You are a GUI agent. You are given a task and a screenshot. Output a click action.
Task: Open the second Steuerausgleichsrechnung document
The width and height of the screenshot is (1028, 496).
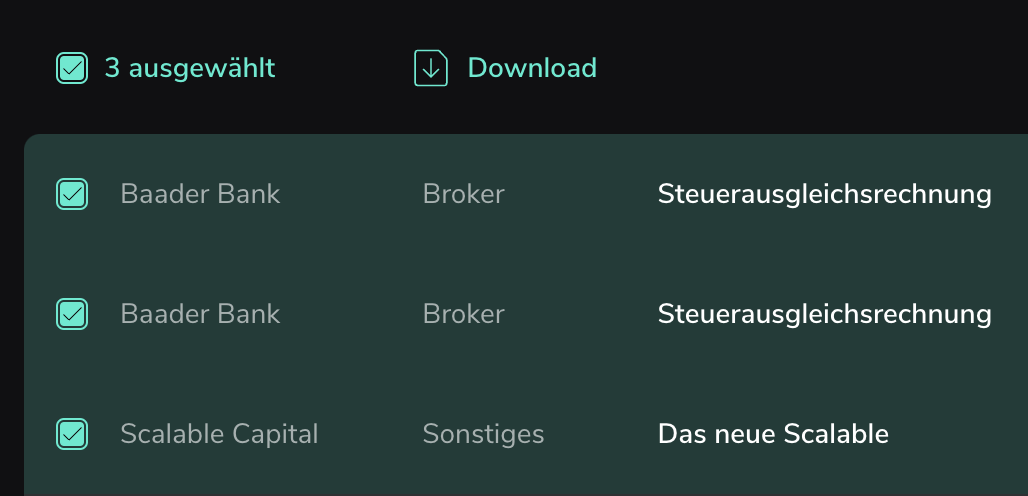[x=824, y=315]
